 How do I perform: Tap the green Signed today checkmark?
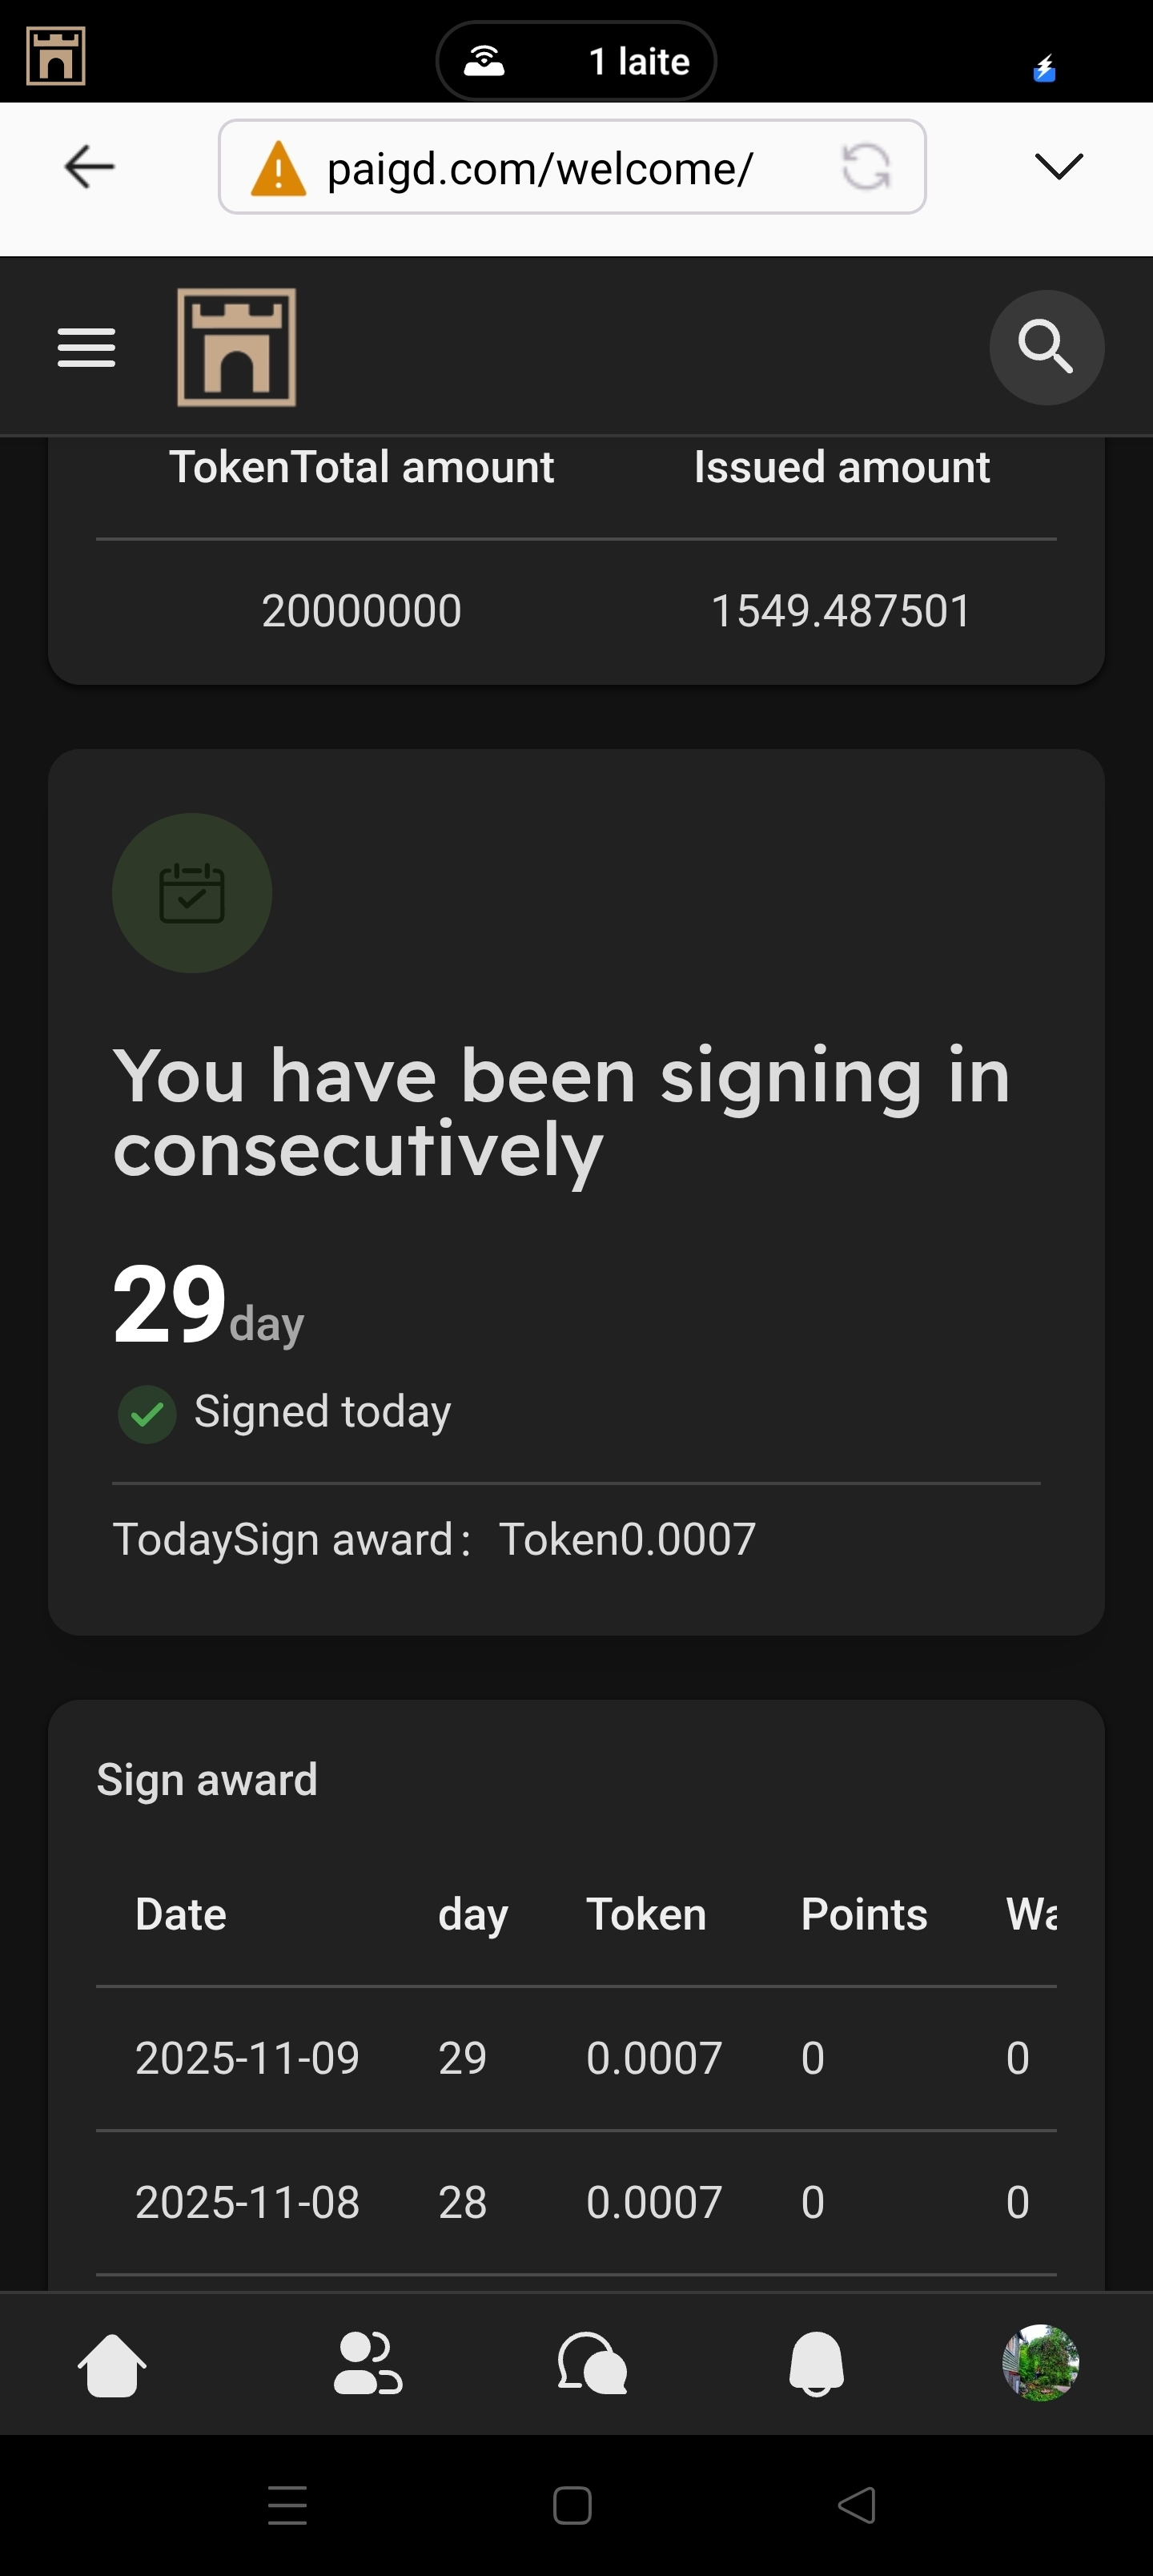[x=147, y=1414]
